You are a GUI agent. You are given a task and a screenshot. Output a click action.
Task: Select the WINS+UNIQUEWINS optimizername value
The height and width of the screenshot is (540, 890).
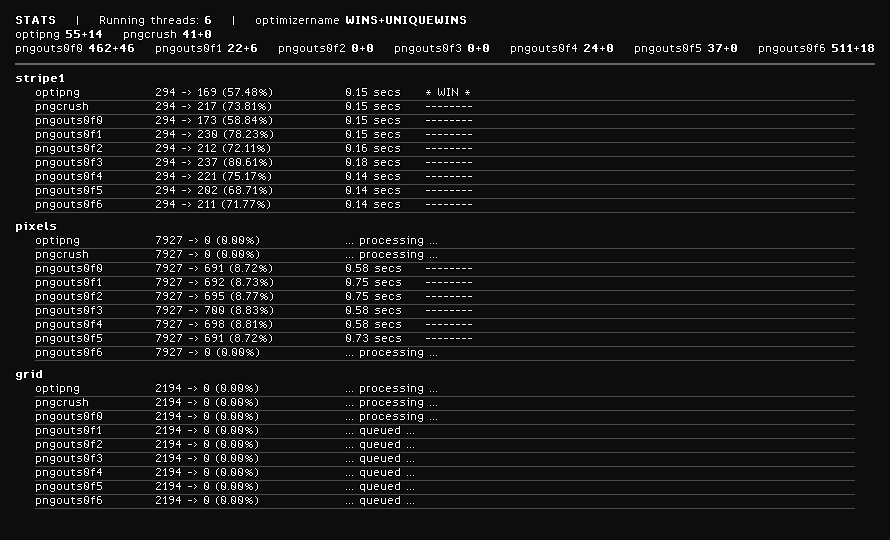[405, 20]
